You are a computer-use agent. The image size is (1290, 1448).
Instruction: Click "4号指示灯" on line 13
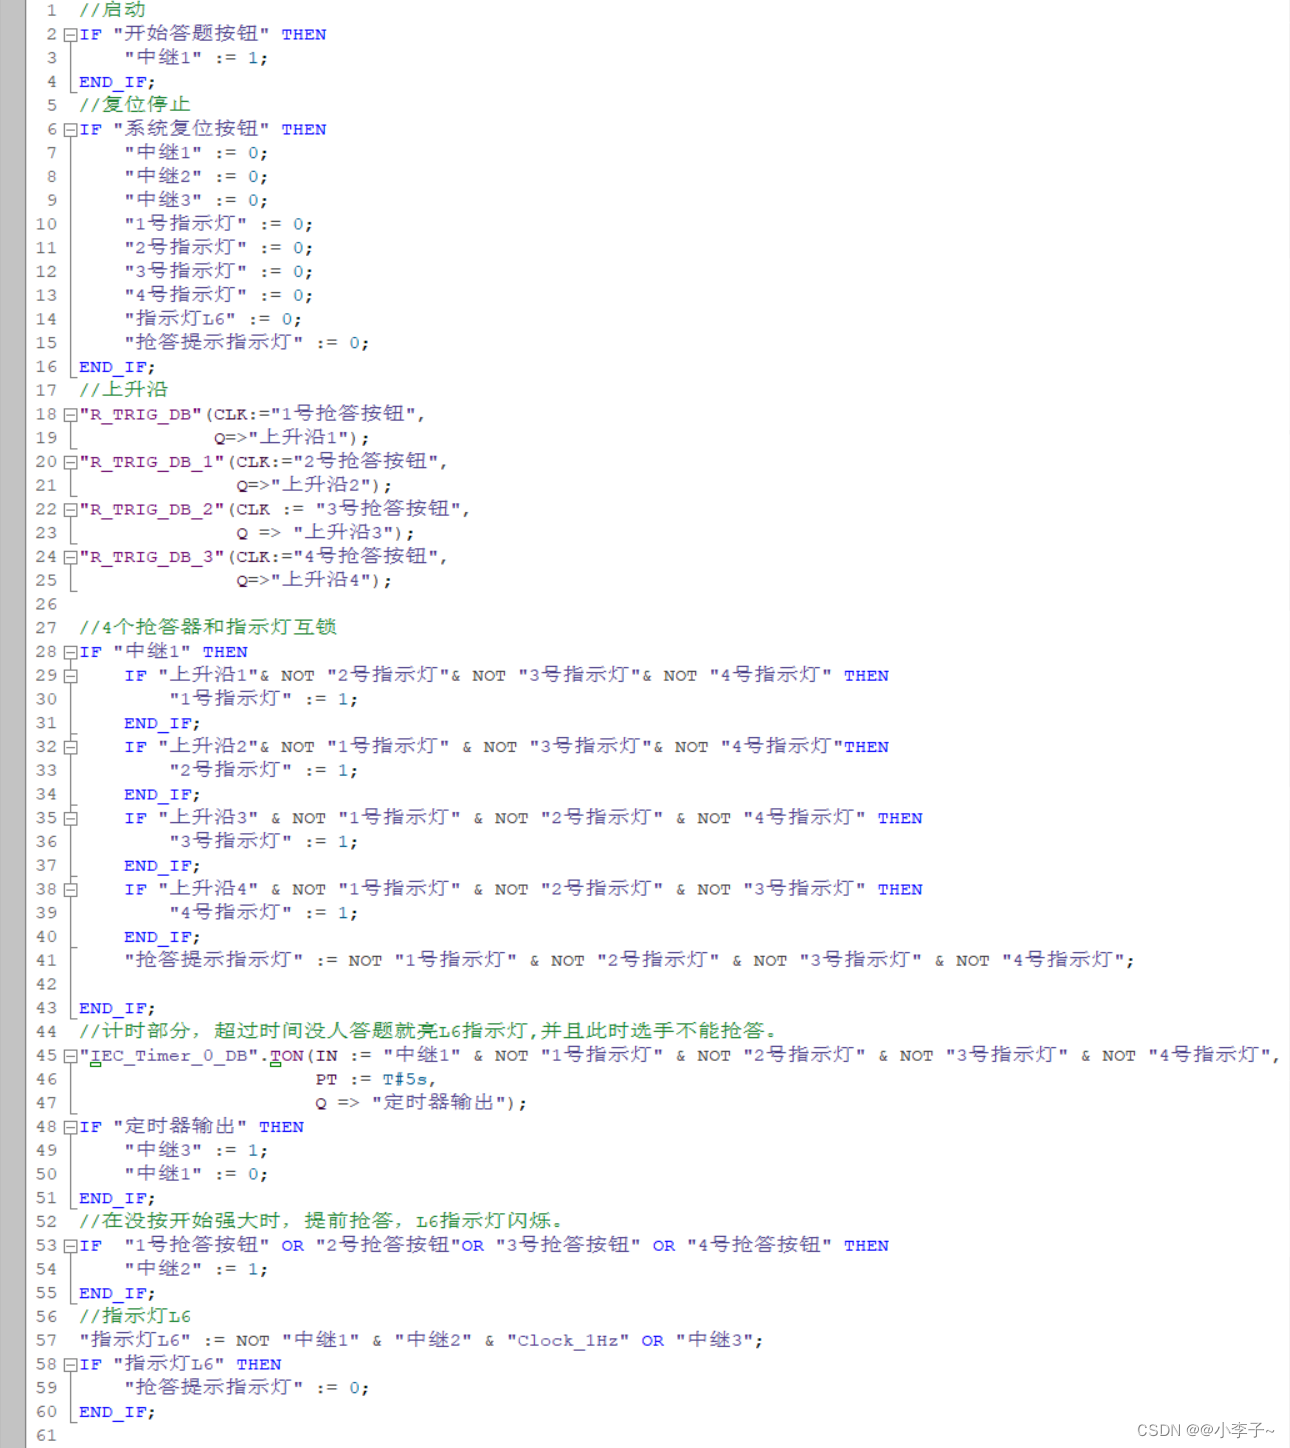(x=185, y=295)
